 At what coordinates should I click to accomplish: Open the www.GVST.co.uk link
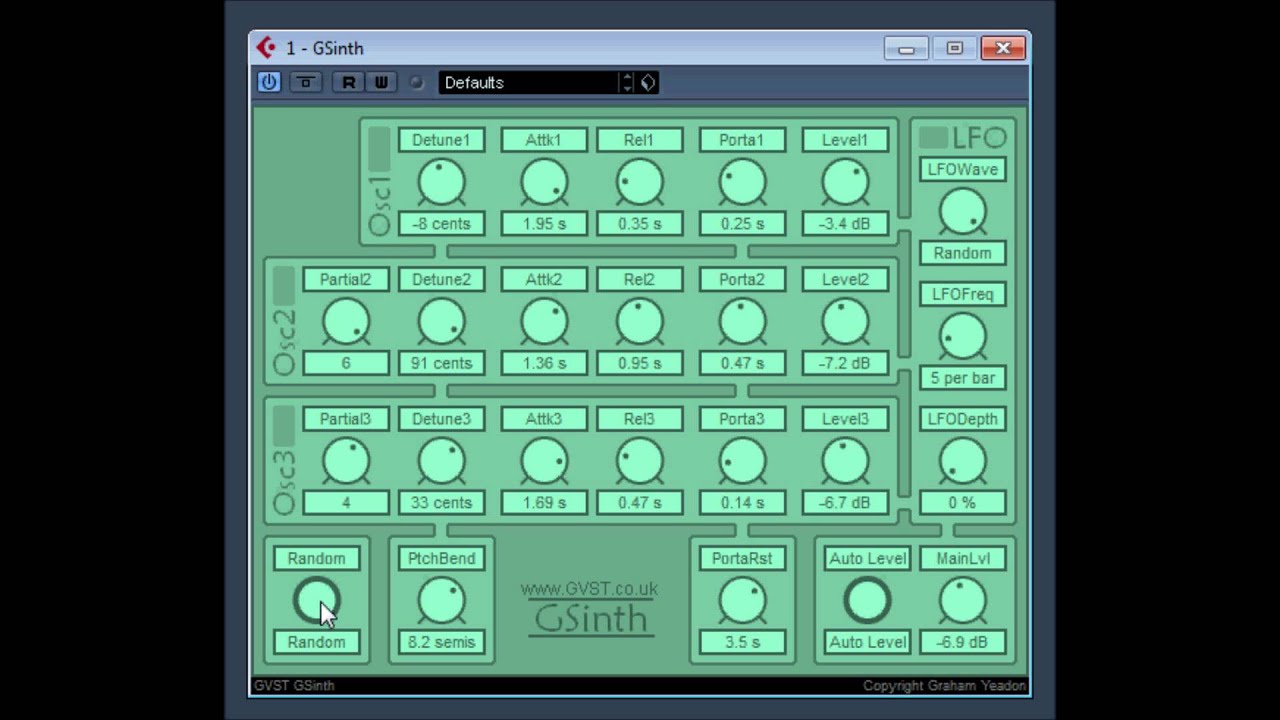tap(589, 589)
